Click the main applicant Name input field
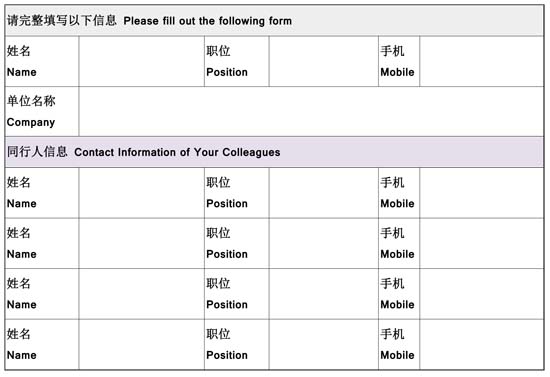Image resolution: width=550 pixels, height=377 pixels. [142, 61]
